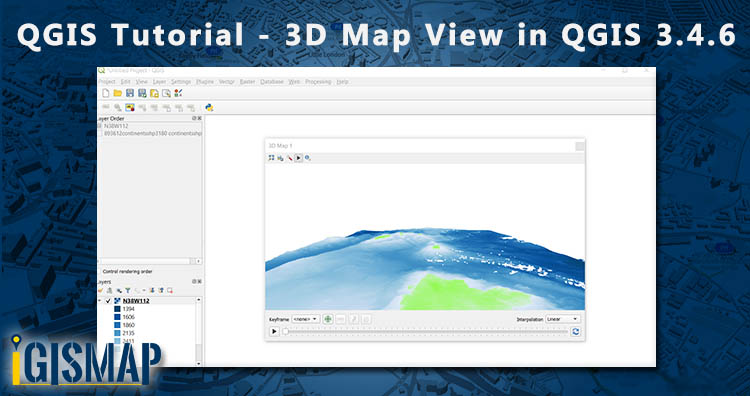Click the green Add keyframe button
750x396 pixels.
click(328, 319)
